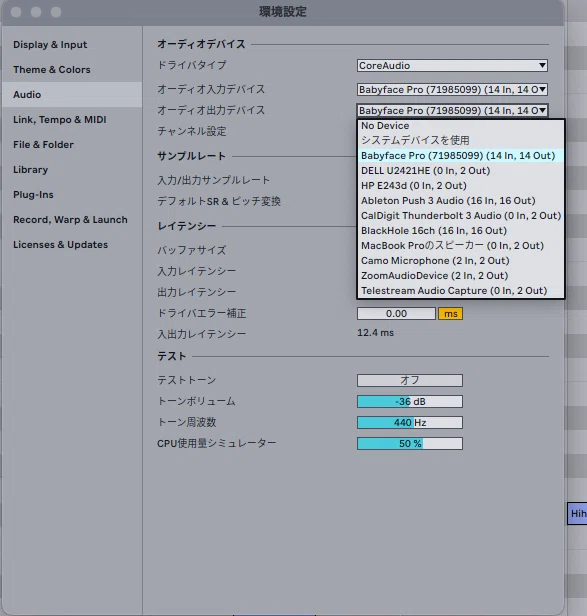Select MacBook Proのスピーカー output

pyautogui.click(x=461, y=246)
